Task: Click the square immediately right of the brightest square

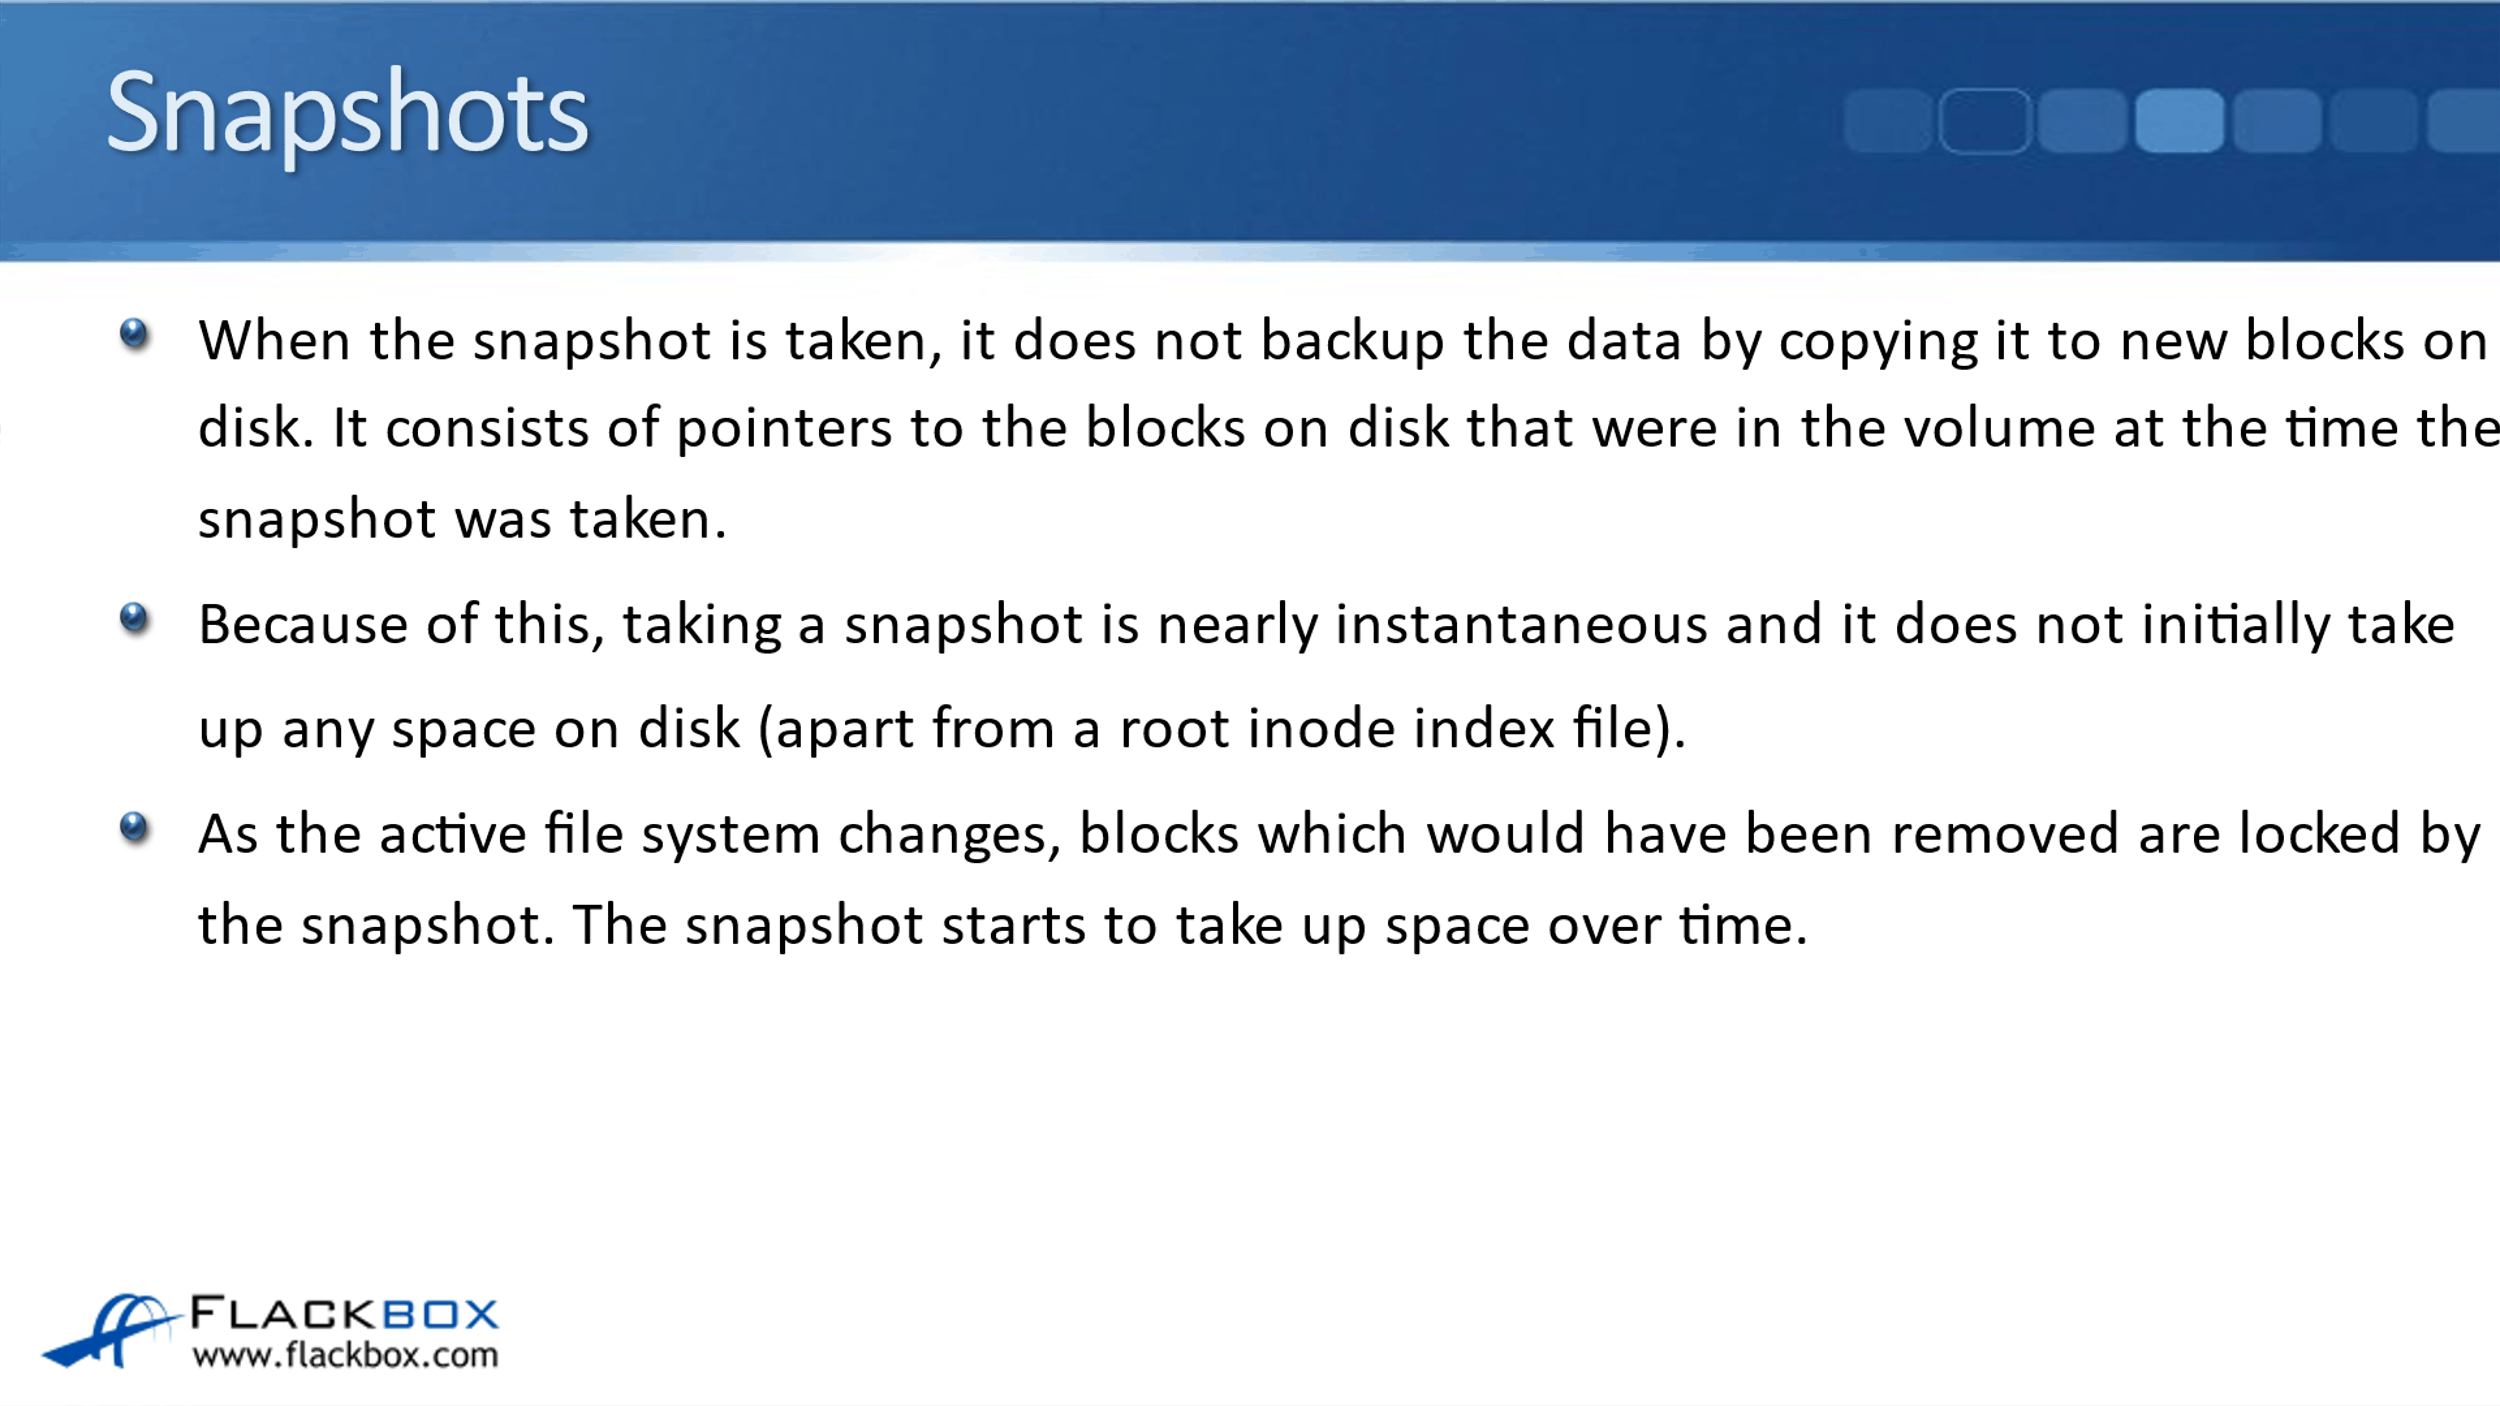Action: coord(2277,121)
